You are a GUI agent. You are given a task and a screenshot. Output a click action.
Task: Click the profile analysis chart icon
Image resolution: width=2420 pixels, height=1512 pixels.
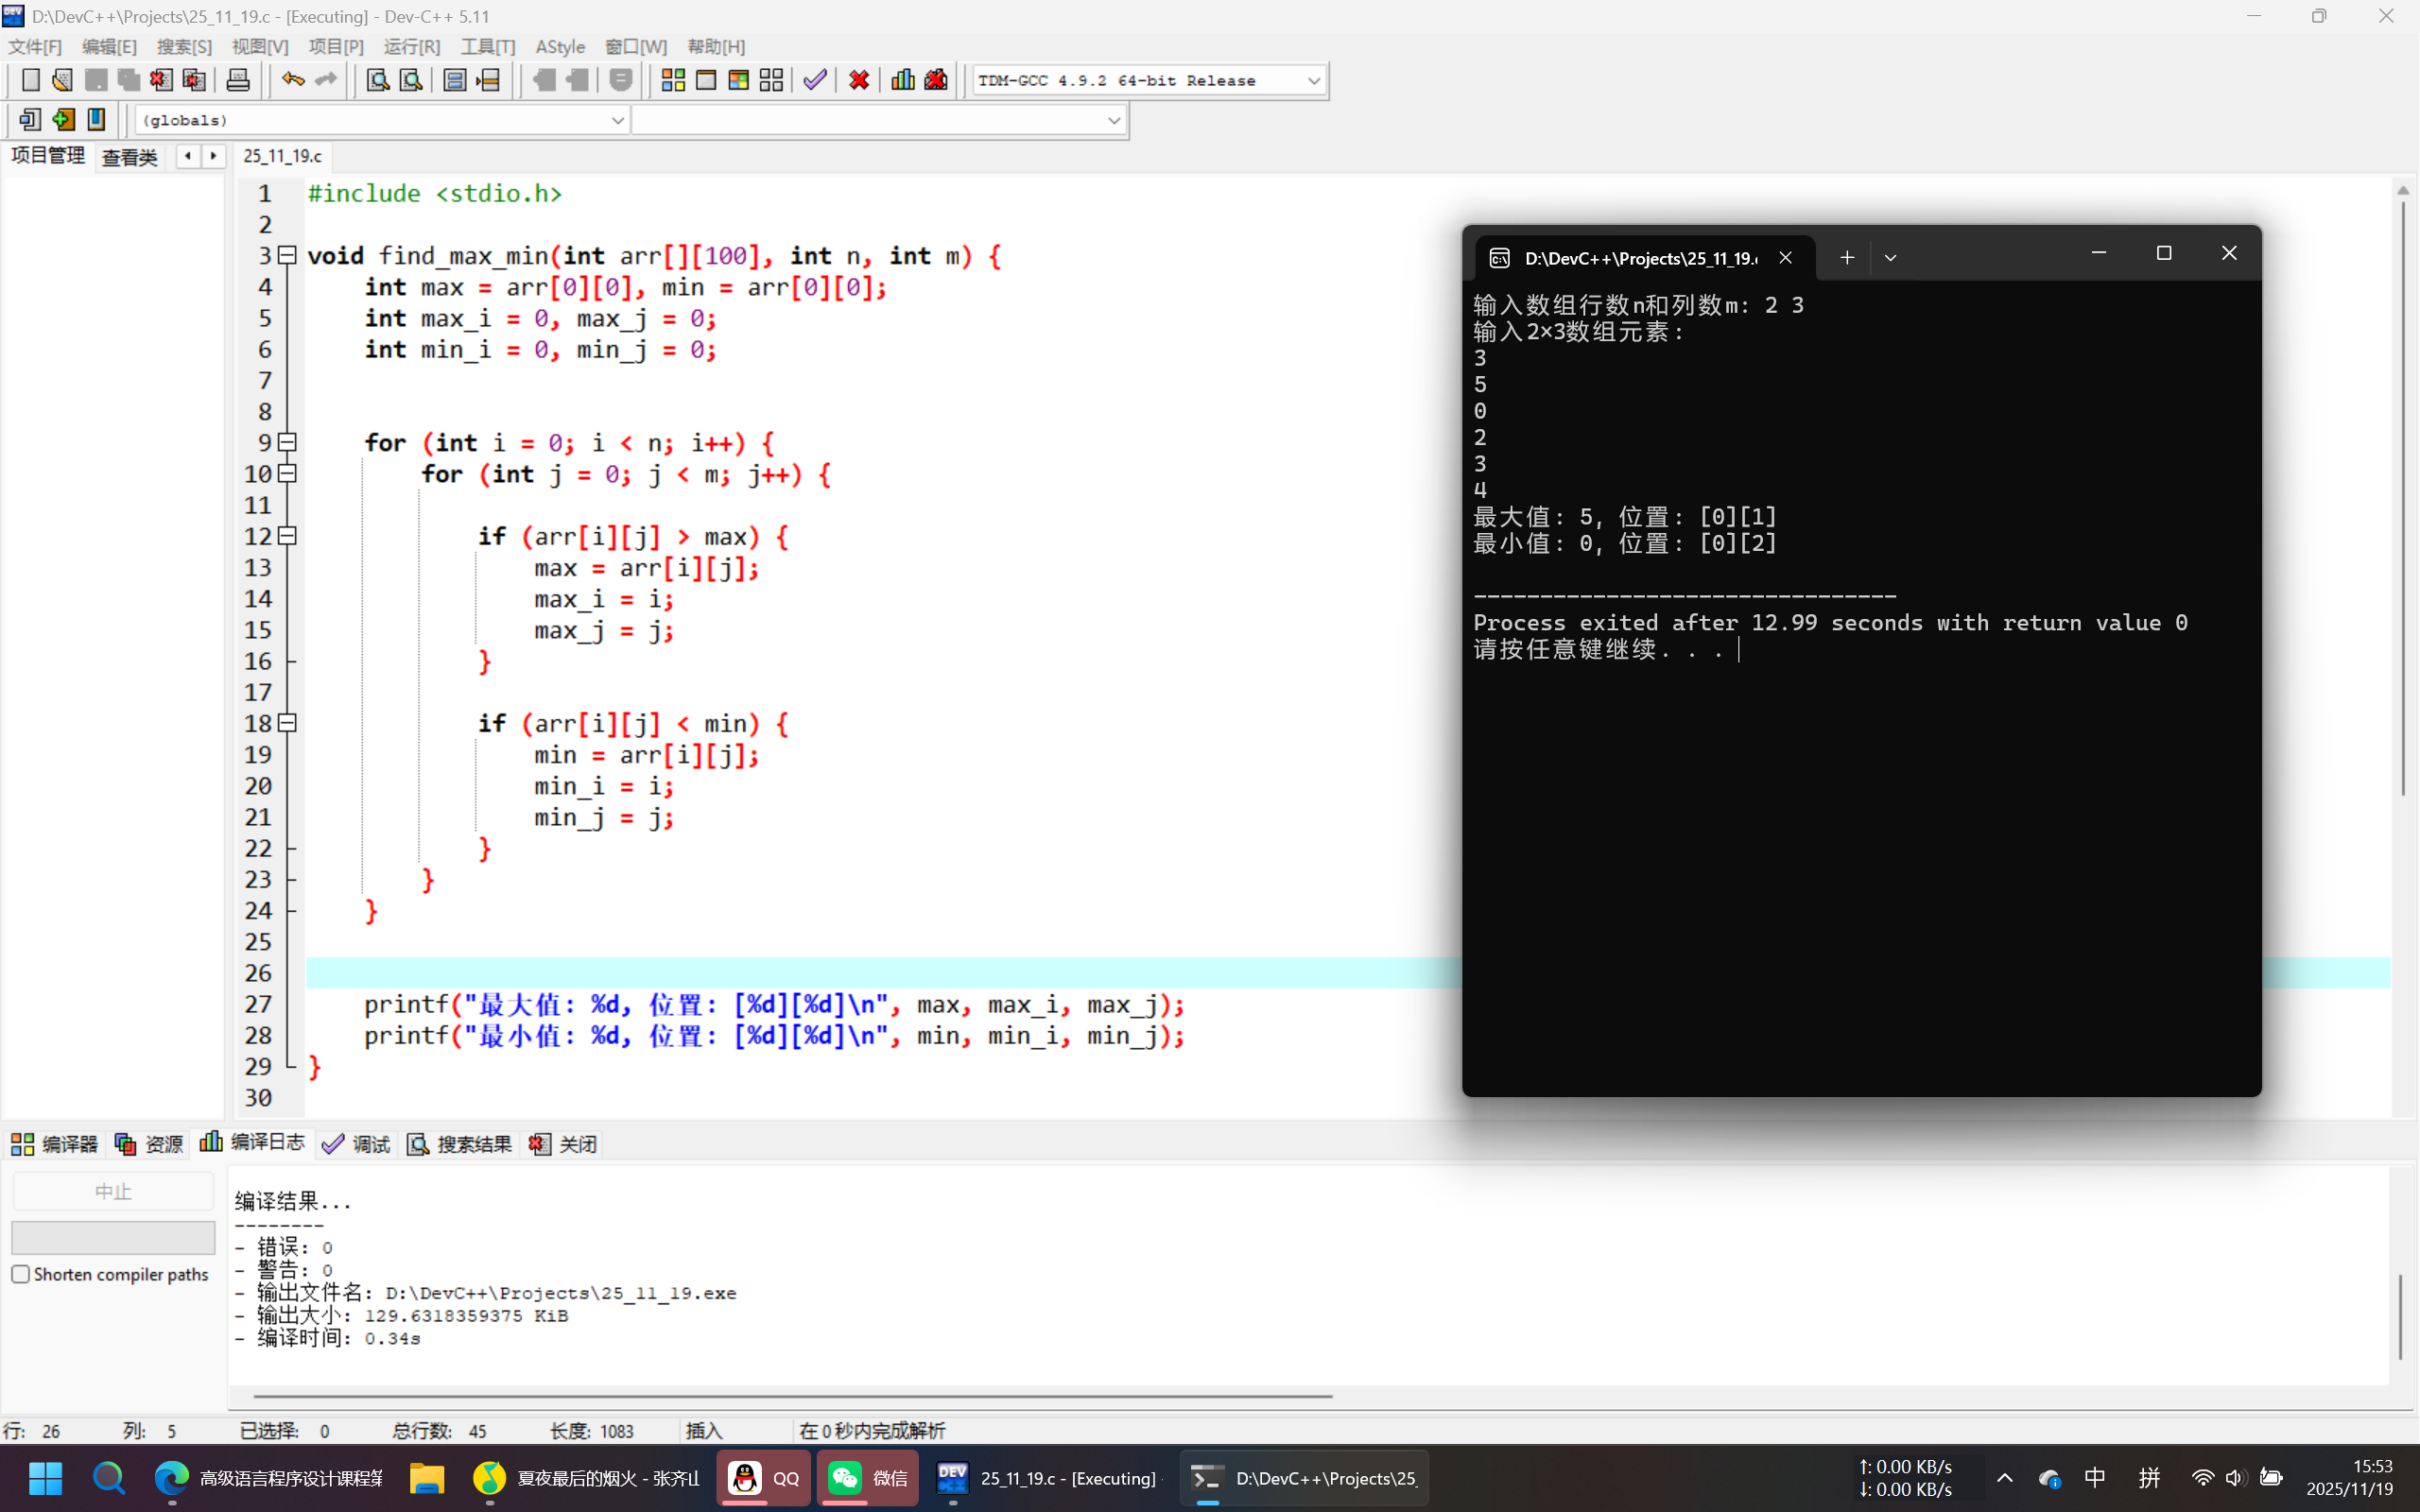click(x=902, y=80)
